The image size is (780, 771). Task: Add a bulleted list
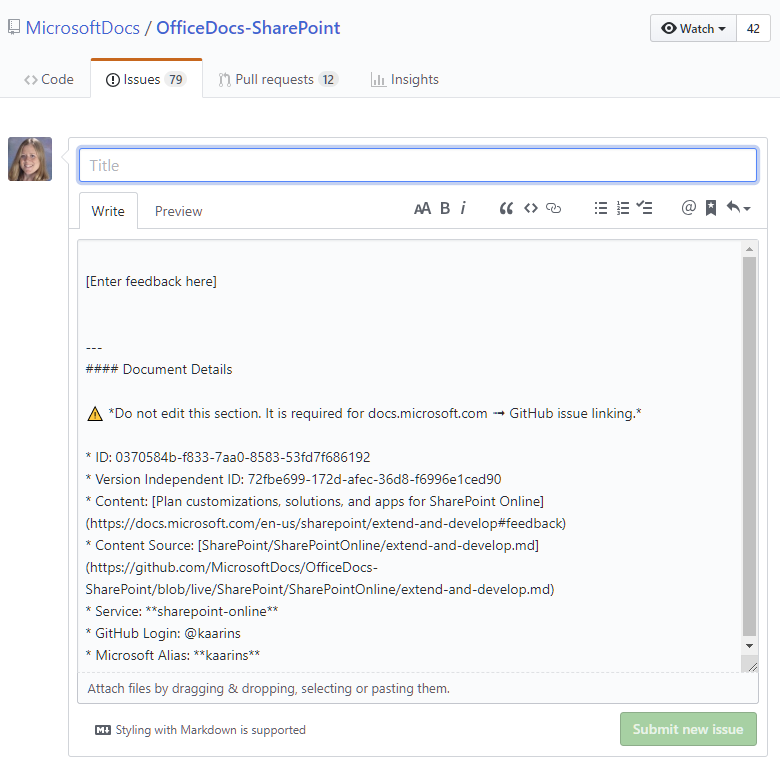(x=600, y=208)
